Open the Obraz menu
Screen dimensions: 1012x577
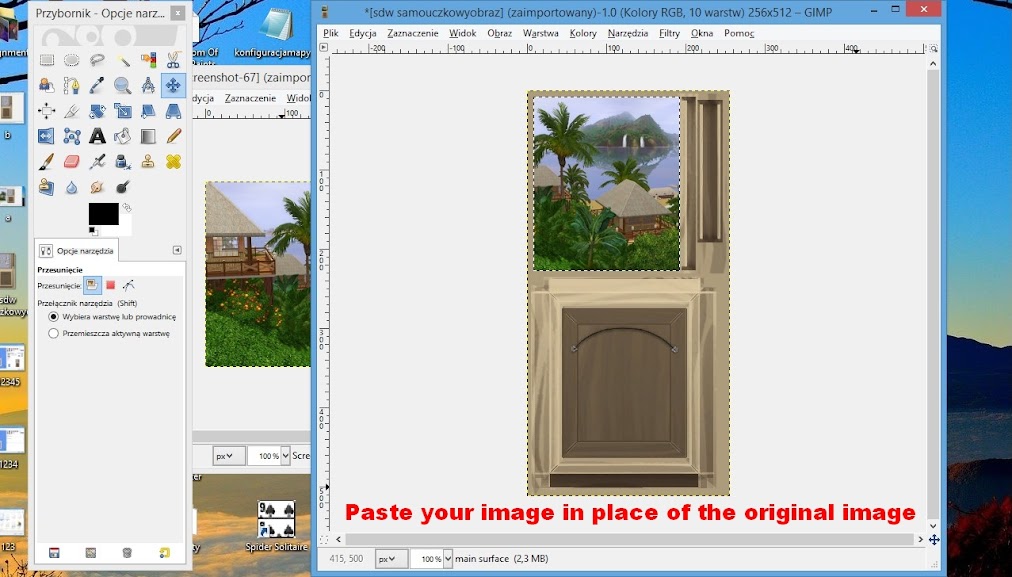coord(500,33)
